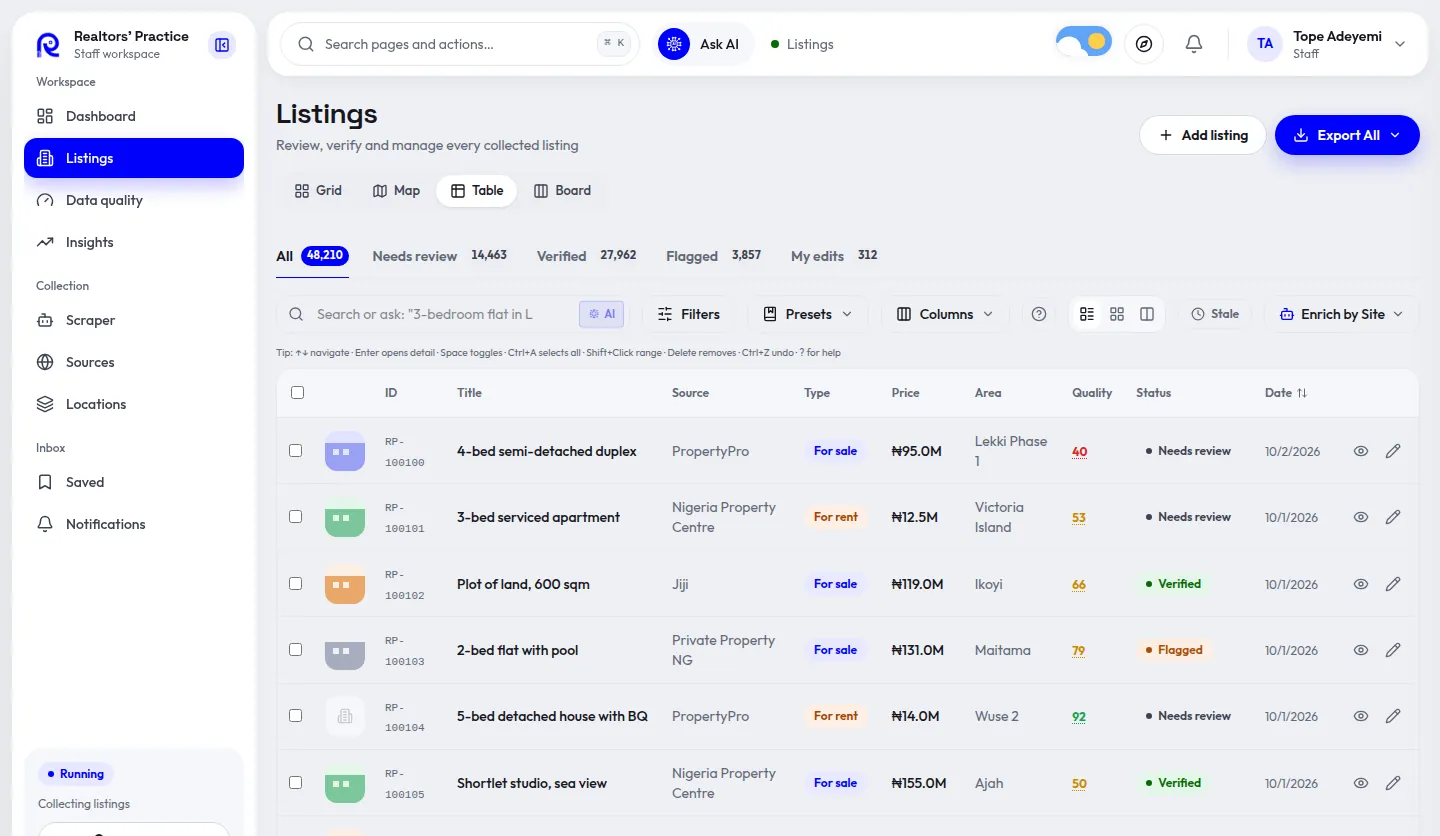Open Insights in the sidebar
1440x836 pixels.
click(x=134, y=242)
